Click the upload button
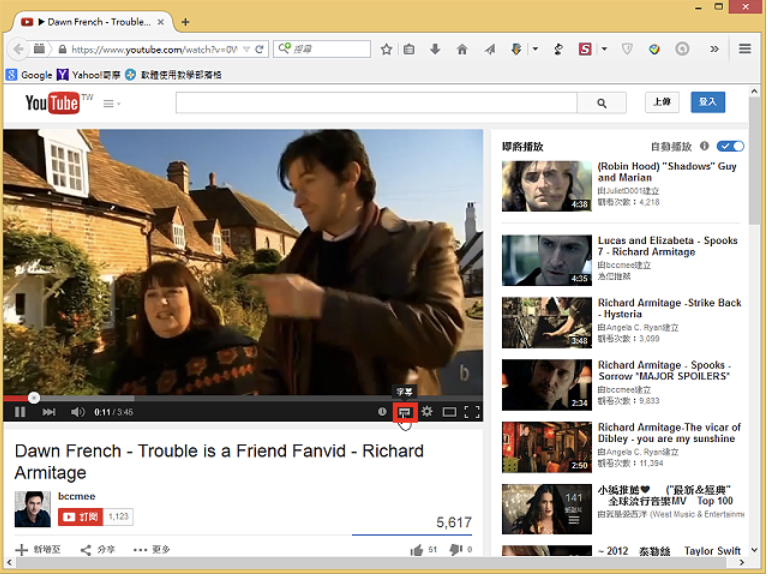Screen dimensions: 768x576 pos(662,102)
